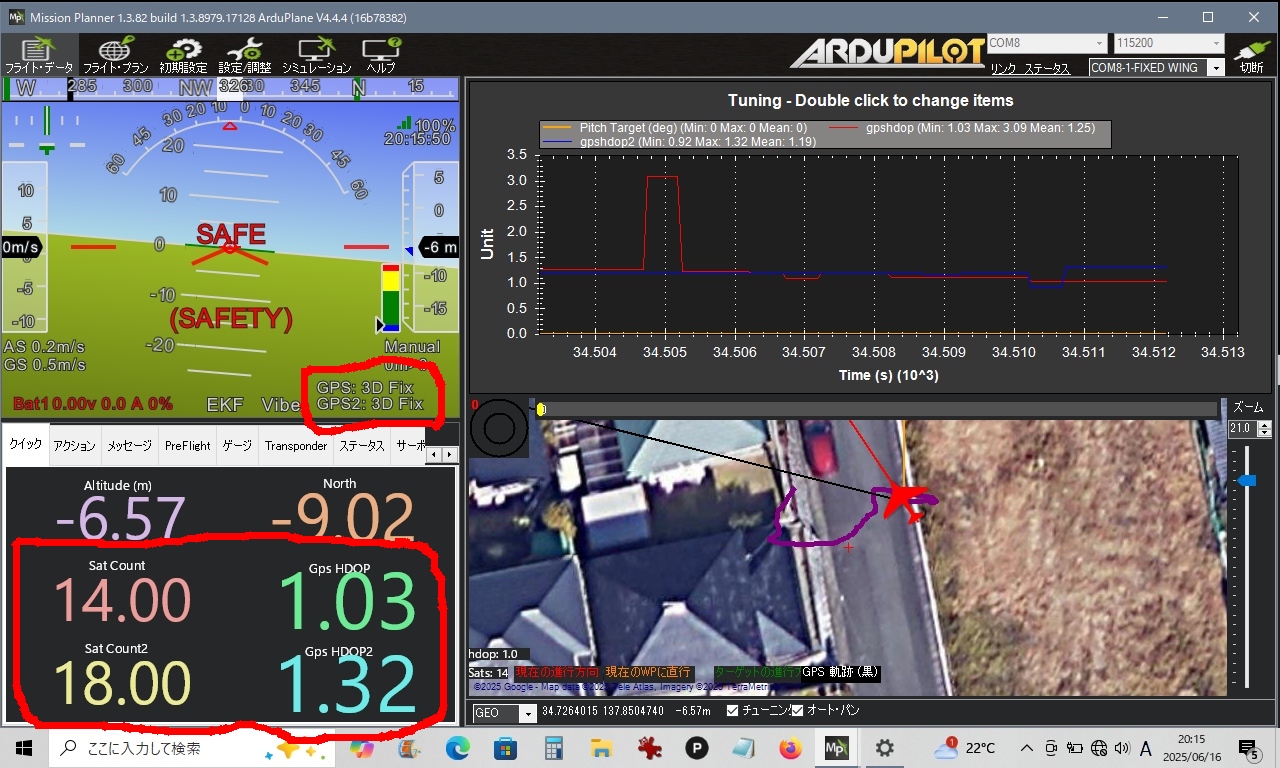Open Firefox from the taskbar
This screenshot has height=768, width=1280.
tap(790, 748)
